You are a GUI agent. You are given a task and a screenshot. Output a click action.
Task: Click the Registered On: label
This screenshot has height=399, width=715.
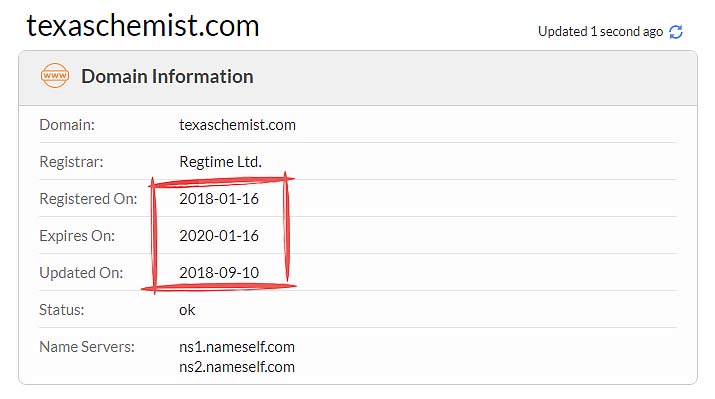pos(88,199)
